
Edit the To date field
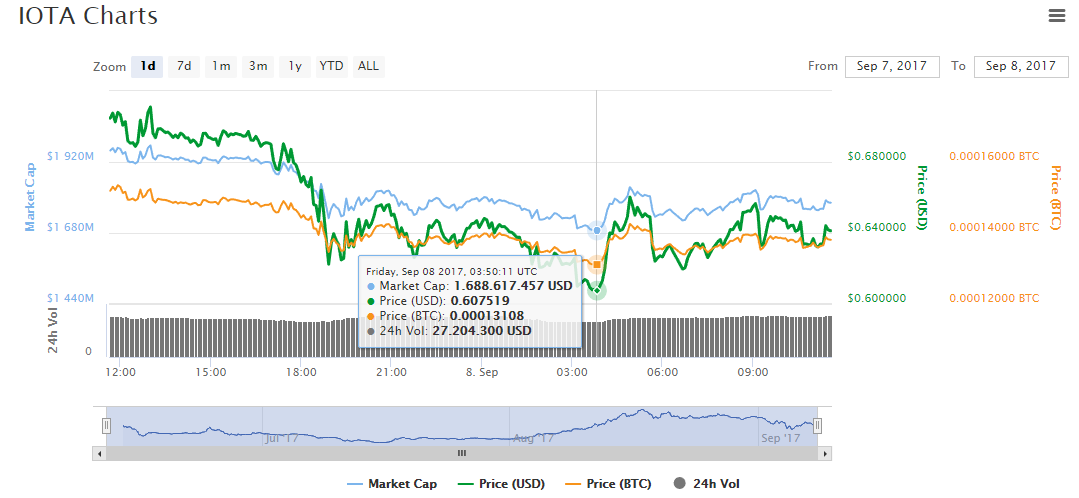click(x=1021, y=67)
